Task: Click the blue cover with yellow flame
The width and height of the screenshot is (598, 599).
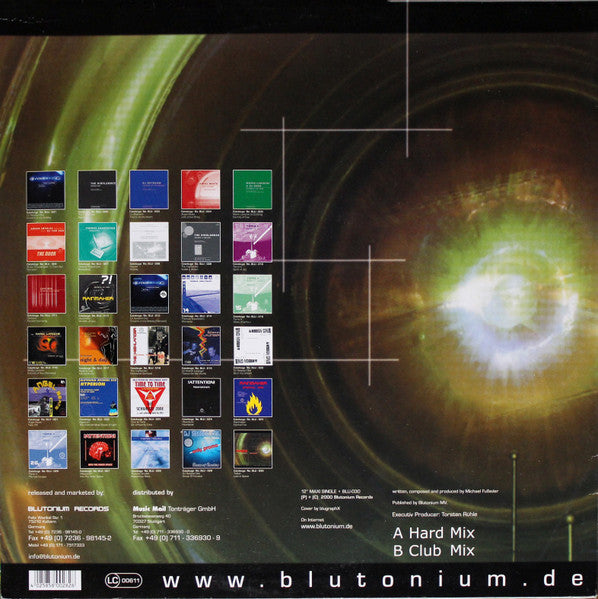Action: (253, 398)
